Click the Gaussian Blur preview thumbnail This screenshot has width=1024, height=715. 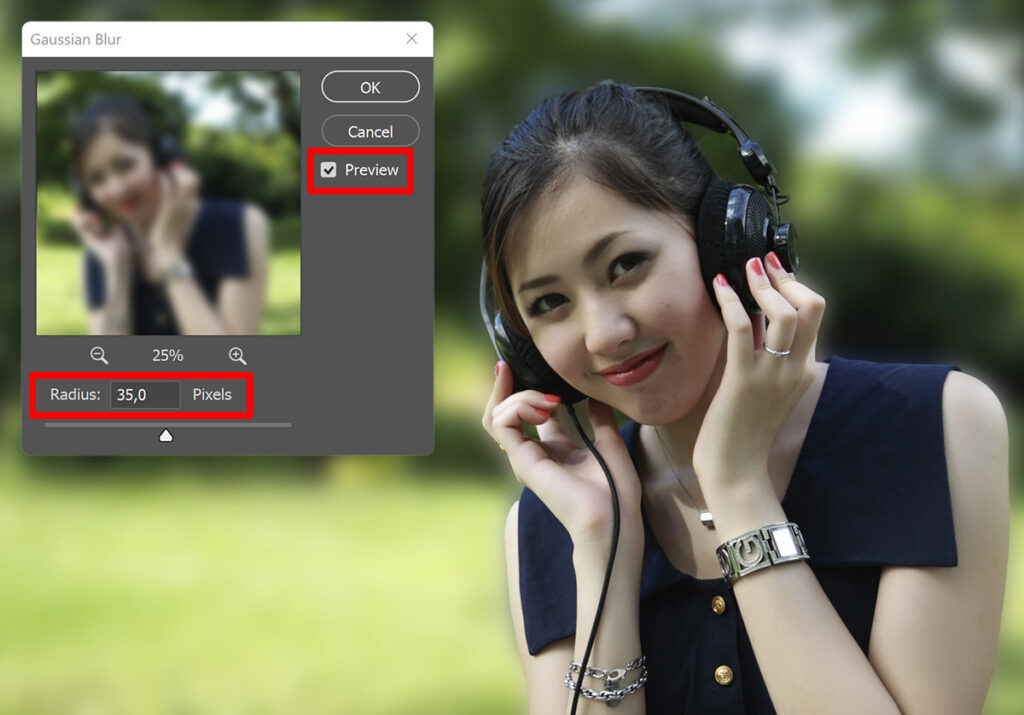168,203
